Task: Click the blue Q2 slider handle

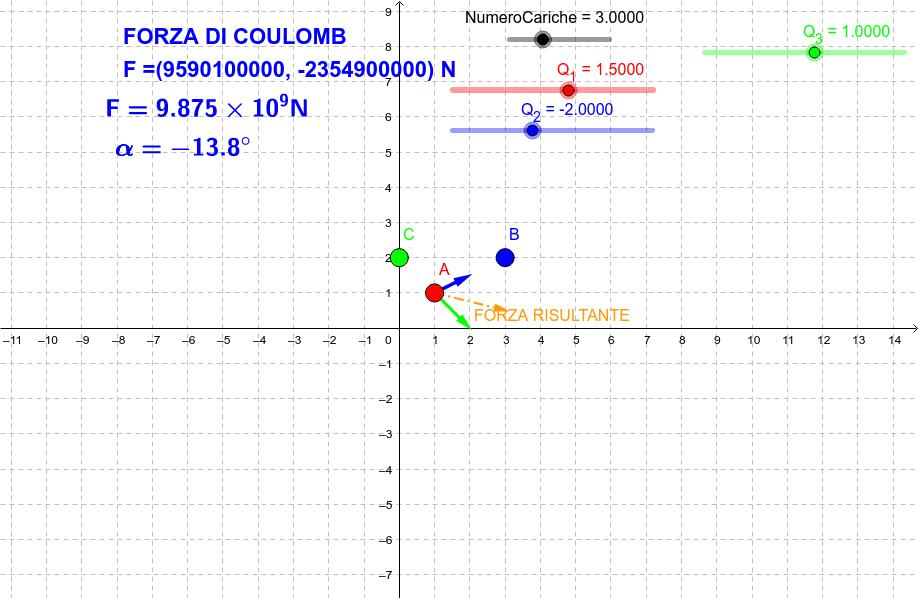Action: tap(532, 130)
